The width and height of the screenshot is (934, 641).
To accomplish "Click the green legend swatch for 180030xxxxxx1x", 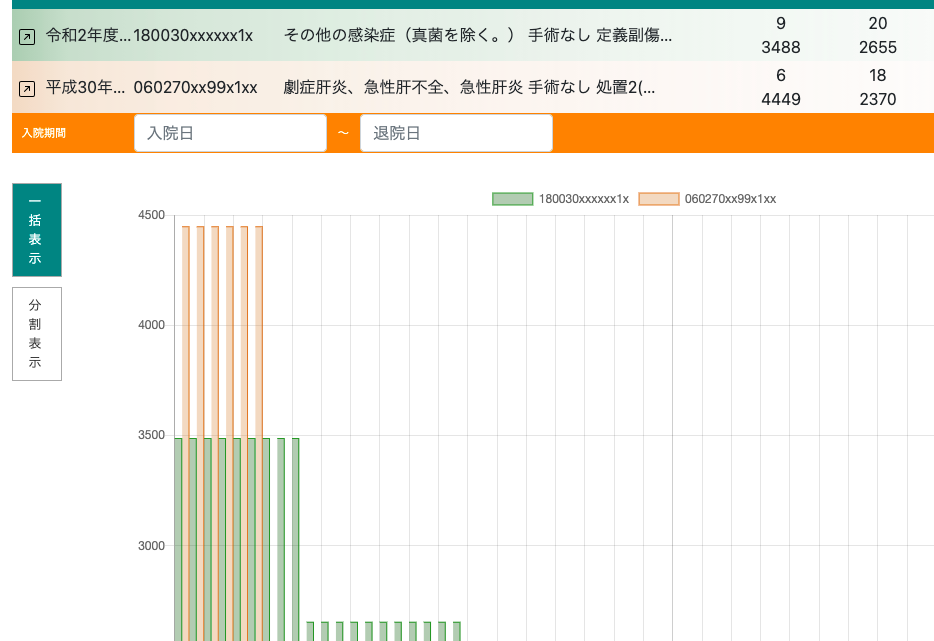I will tap(512, 199).
